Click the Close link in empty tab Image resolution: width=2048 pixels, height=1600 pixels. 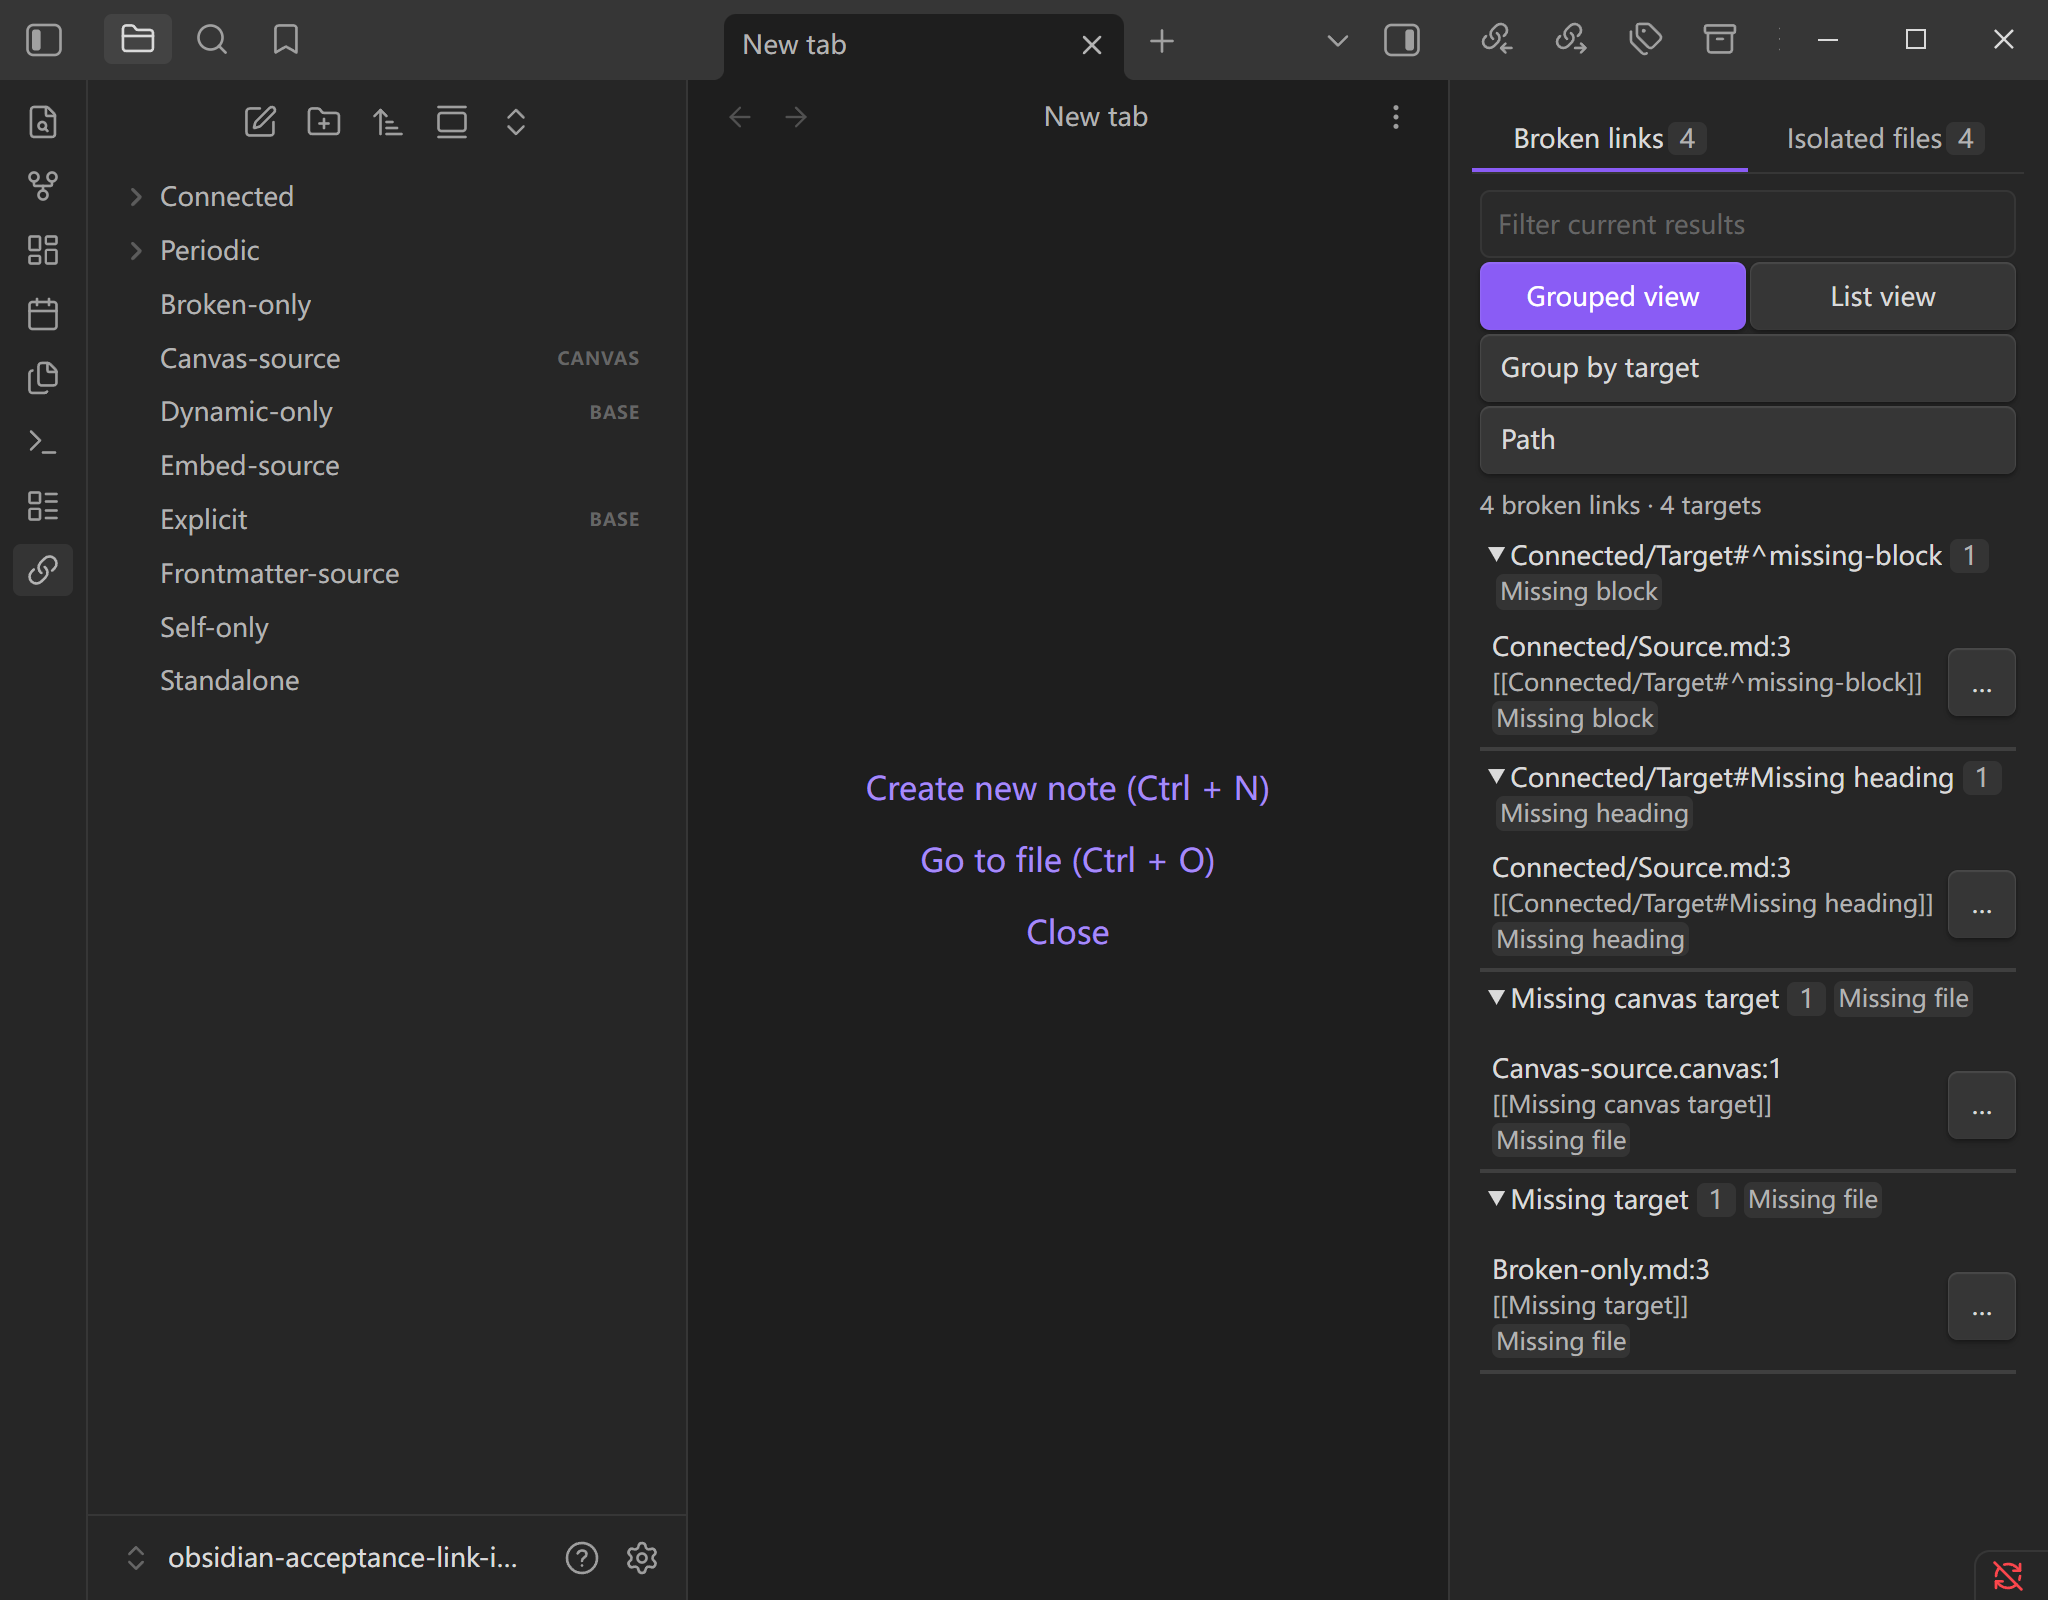tap(1067, 933)
